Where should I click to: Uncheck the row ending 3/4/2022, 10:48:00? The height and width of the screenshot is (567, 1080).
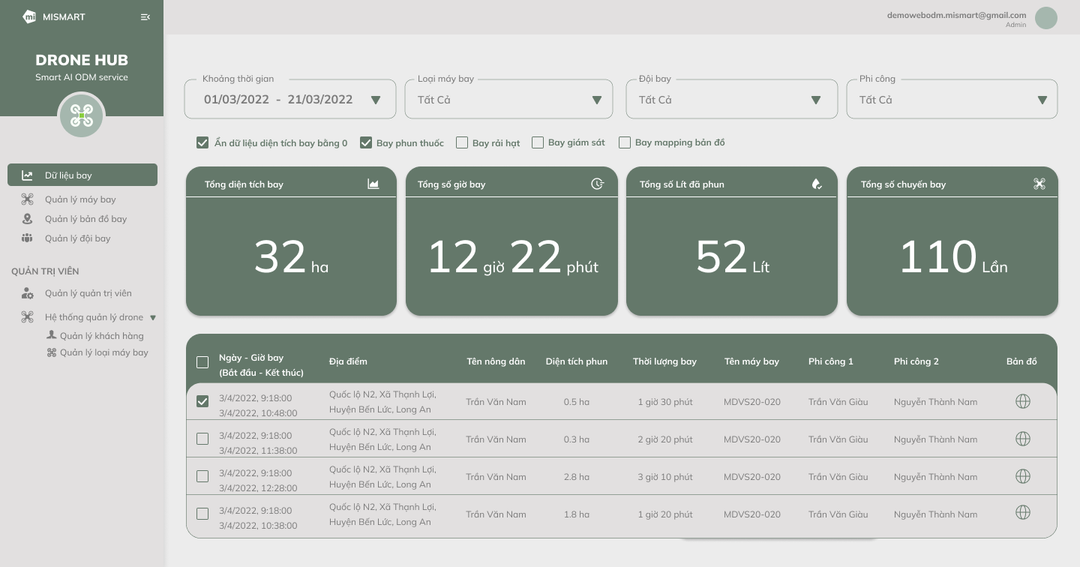(x=202, y=401)
